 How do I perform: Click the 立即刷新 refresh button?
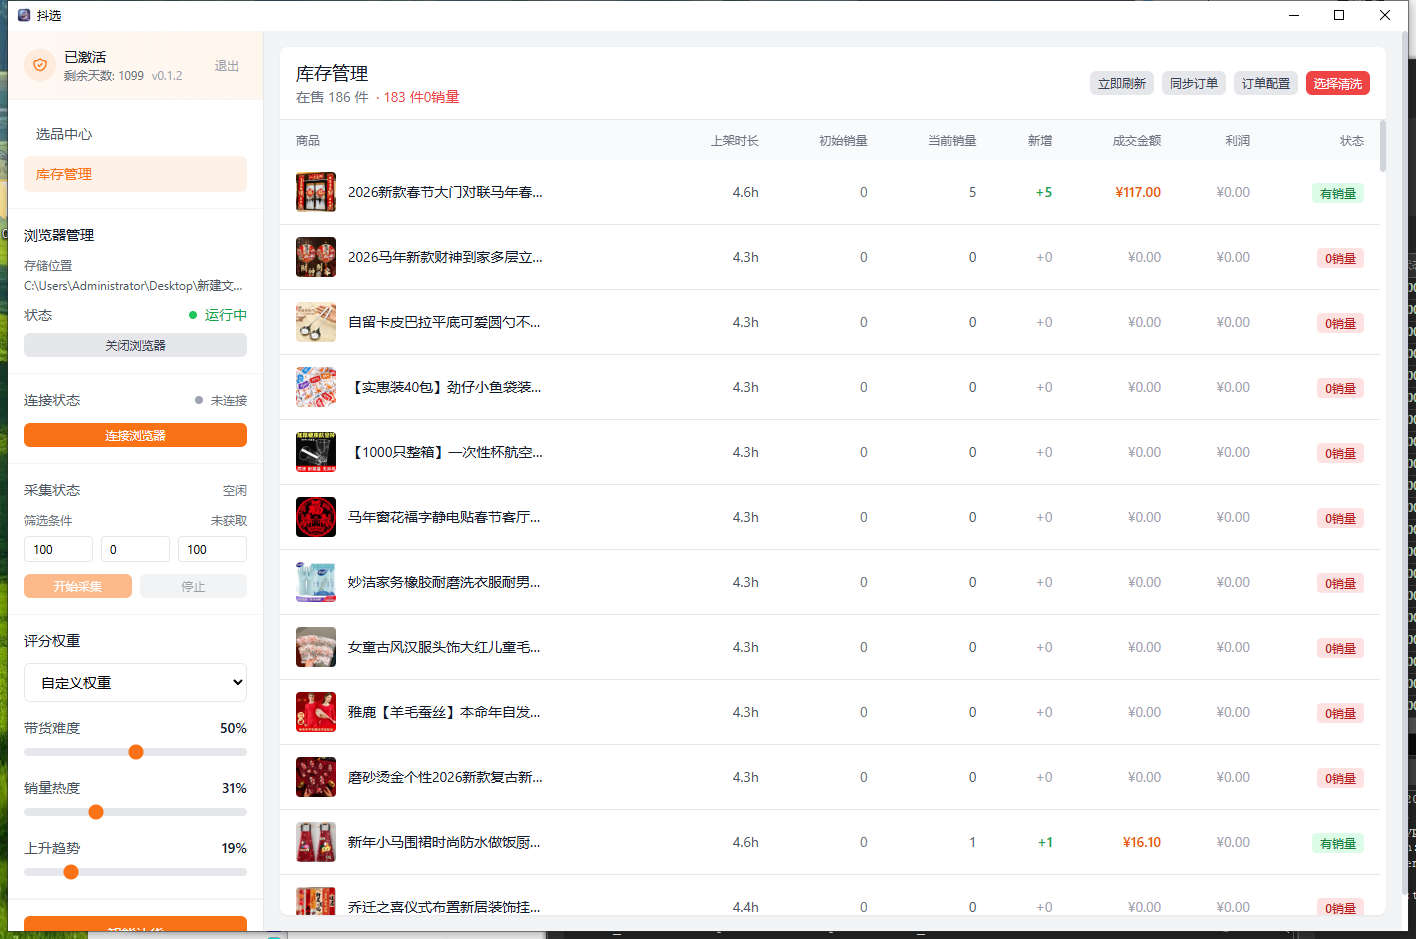(1121, 83)
